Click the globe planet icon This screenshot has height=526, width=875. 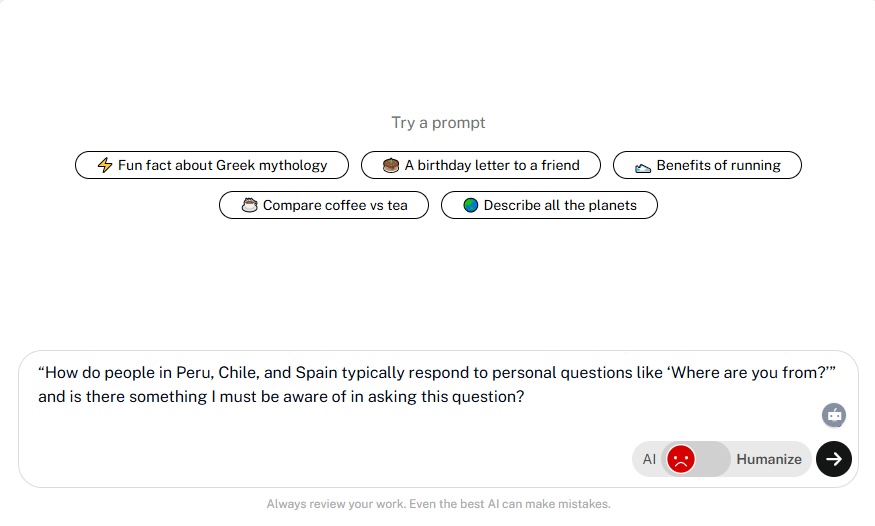pyautogui.click(x=470, y=205)
